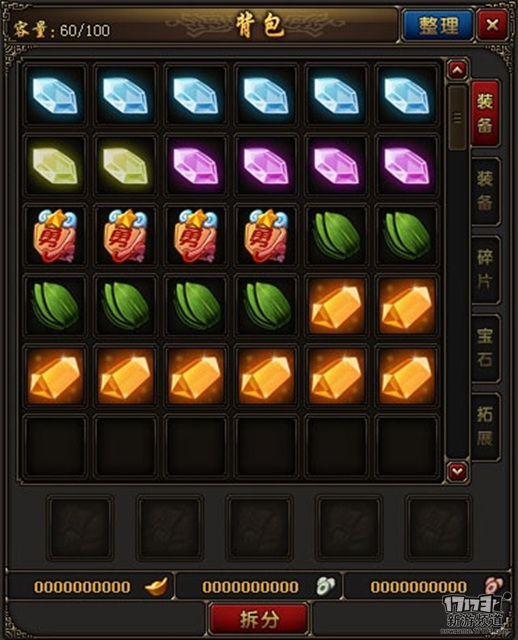Select the last orange gold ingot
Viewport: 518px width, 640px height.
pyautogui.click(x=407, y=376)
